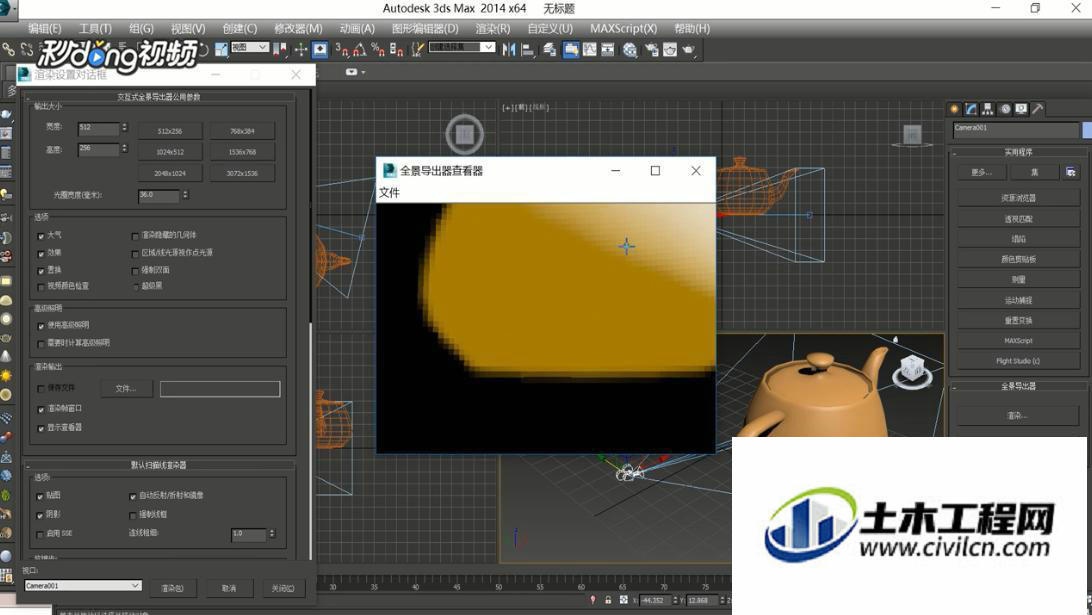Adjust the aperture width spinner
Viewport: 1092px width, 615px height.
click(185, 195)
